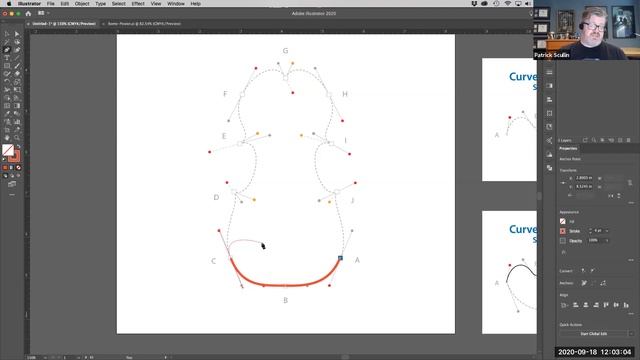This screenshot has height=360, width=640.
Task: Open the File menu
Action: click(51, 4)
